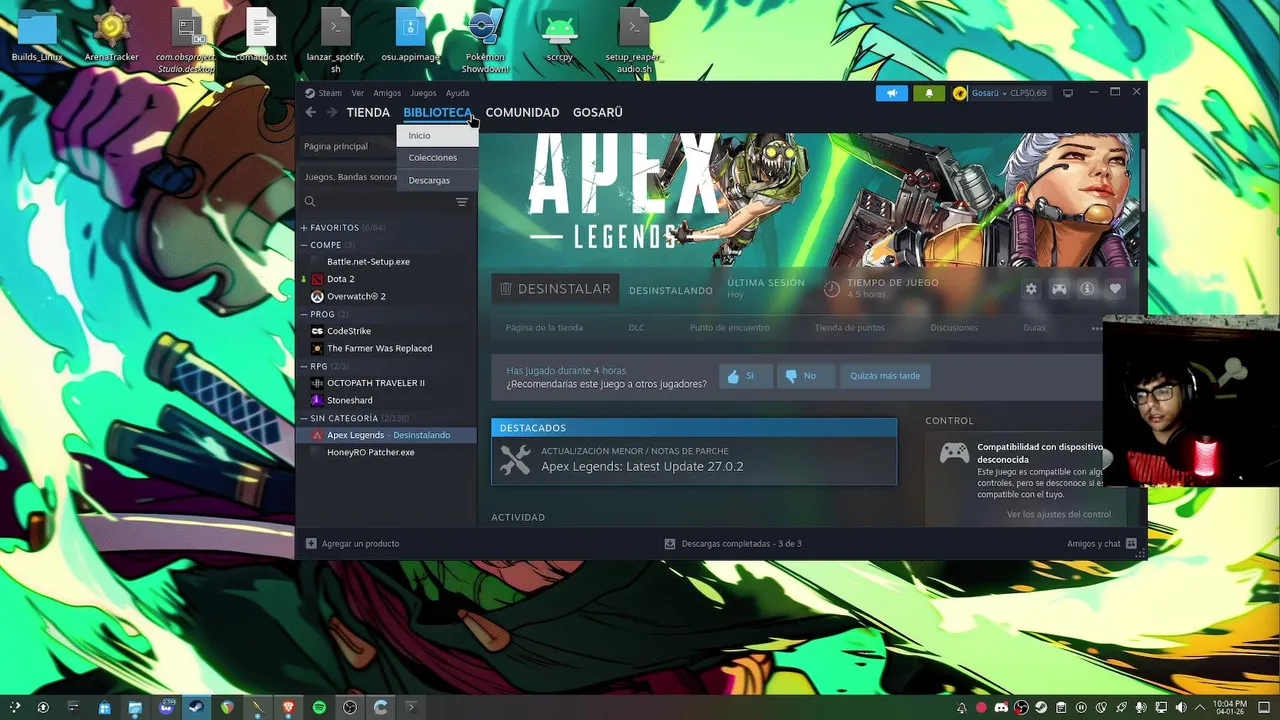
Task: Open the DLC link
Action: [x=636, y=328]
